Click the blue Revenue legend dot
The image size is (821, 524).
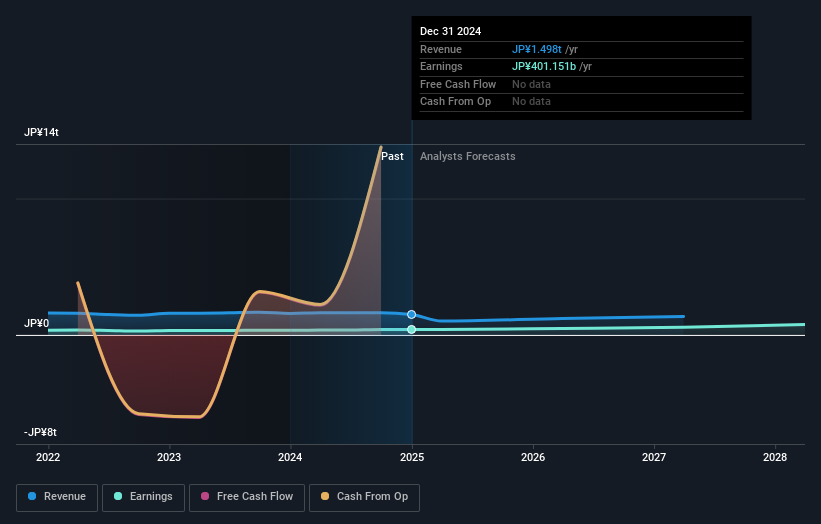click(32, 496)
